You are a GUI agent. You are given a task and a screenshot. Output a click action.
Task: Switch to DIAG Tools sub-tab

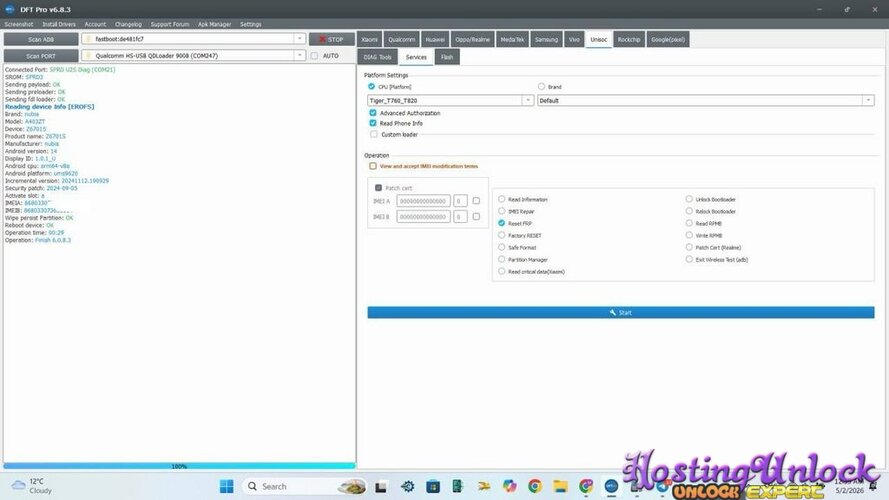tap(378, 57)
